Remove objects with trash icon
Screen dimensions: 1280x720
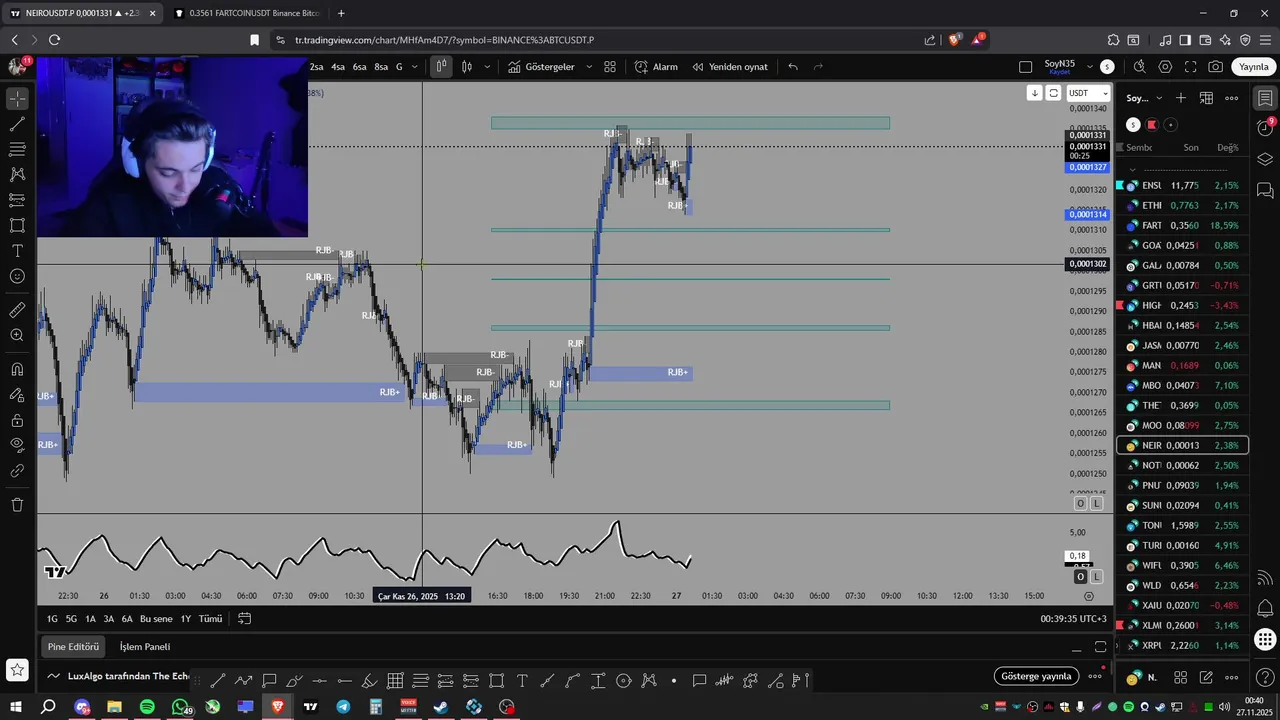pyautogui.click(x=17, y=505)
